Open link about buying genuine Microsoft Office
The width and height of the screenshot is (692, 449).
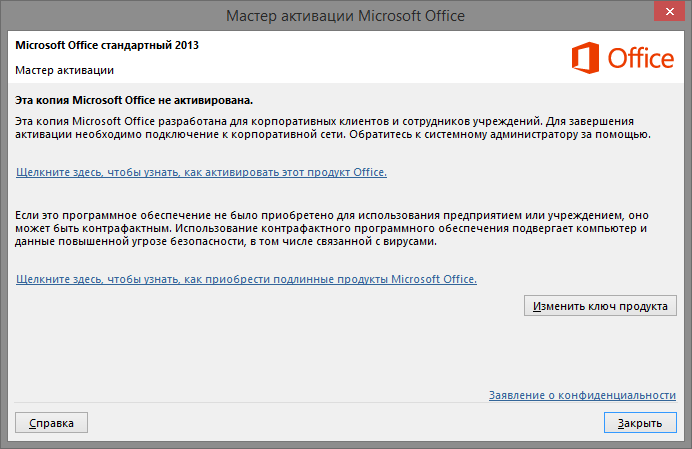tap(246, 279)
